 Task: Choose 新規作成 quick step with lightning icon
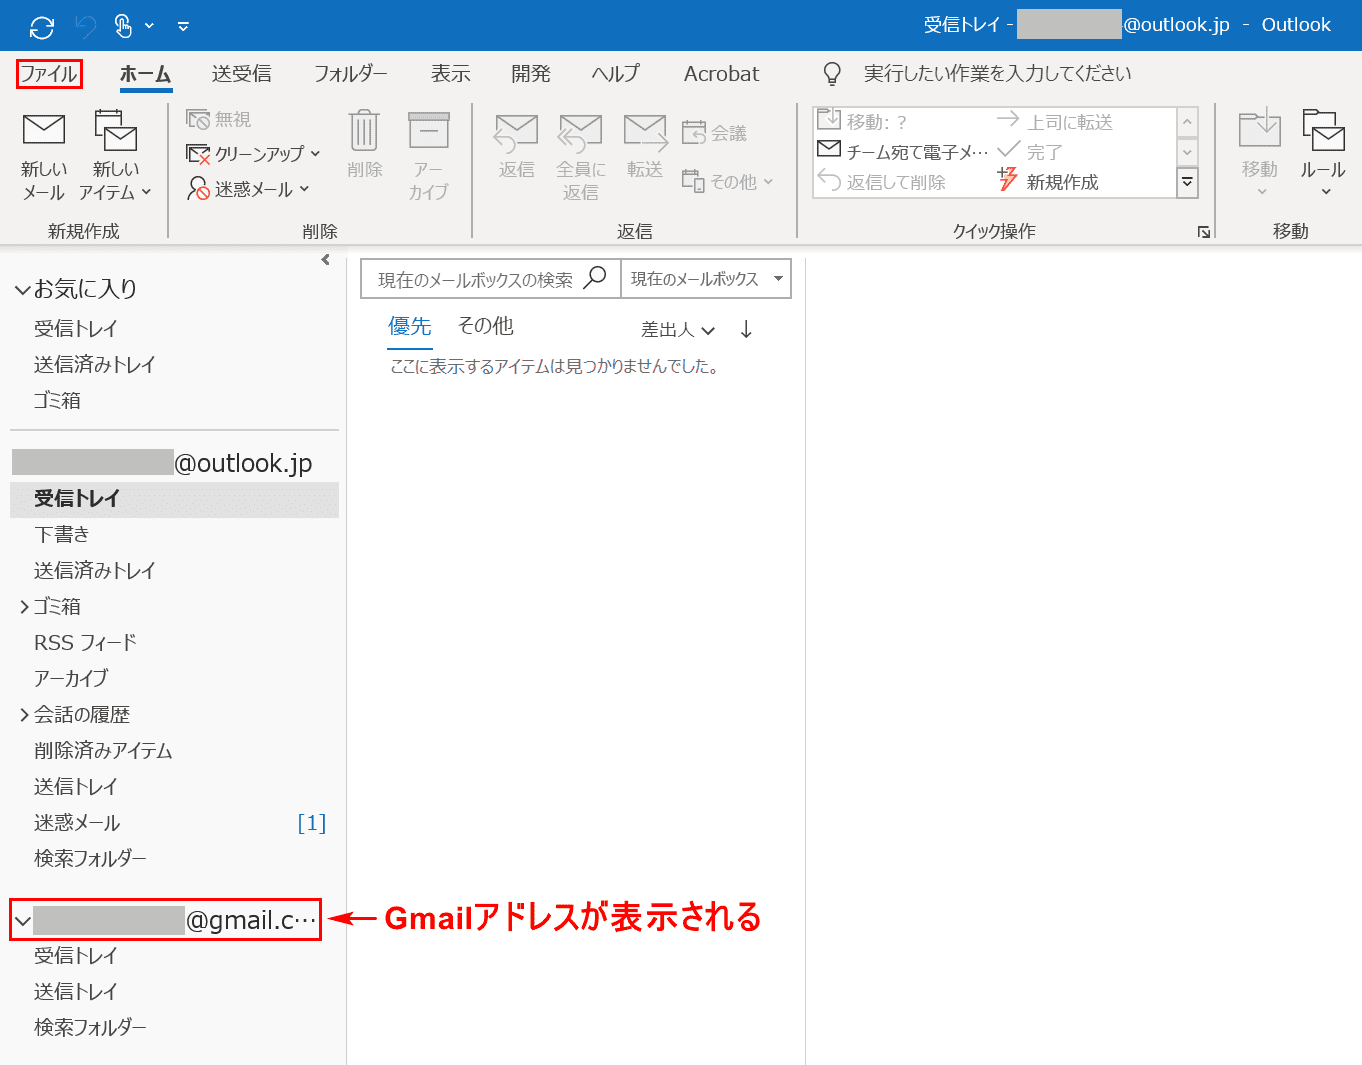point(1048,181)
